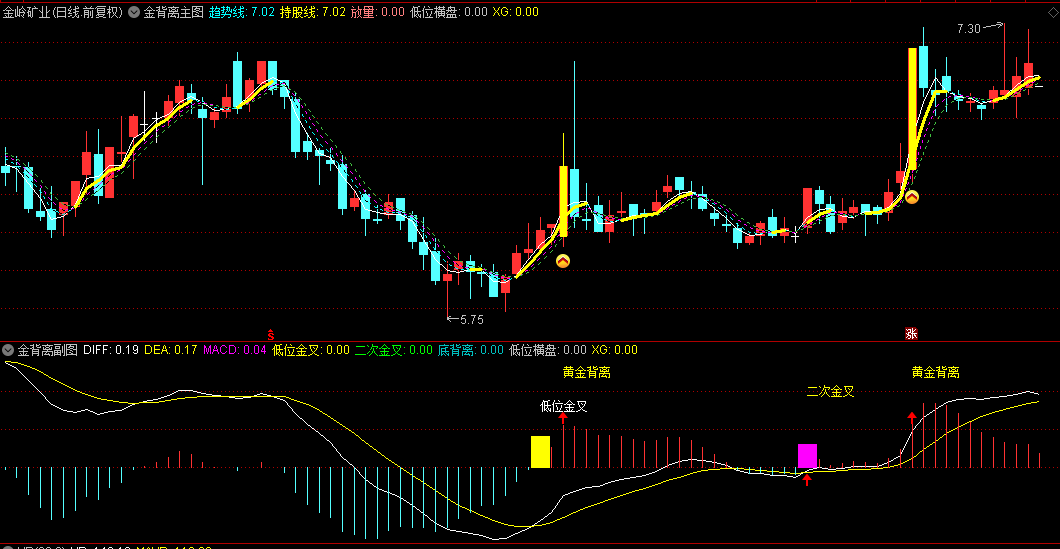Click orange up-arrow signal below the 7.30 rally
Image resolution: width=1060 pixels, height=549 pixels.
(x=912, y=197)
